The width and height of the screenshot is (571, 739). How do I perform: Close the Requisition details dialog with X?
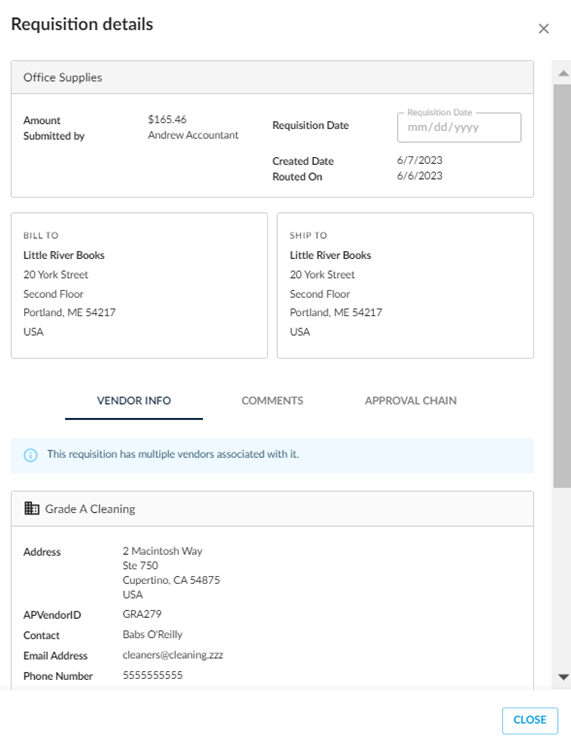(544, 29)
